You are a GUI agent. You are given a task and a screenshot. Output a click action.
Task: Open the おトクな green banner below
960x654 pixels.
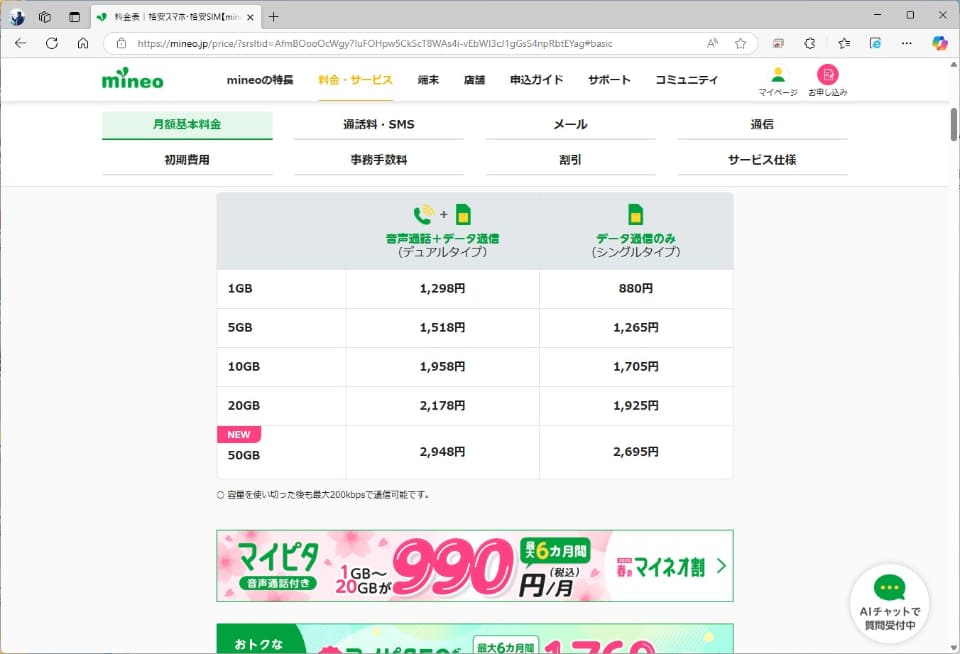click(474, 638)
